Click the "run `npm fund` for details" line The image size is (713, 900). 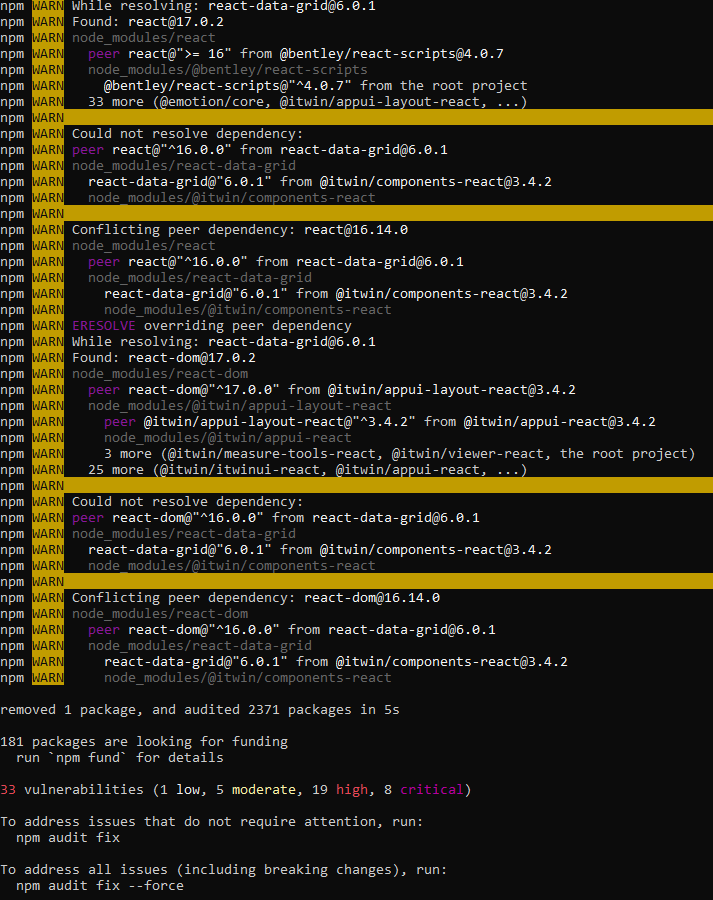click(x=119, y=758)
